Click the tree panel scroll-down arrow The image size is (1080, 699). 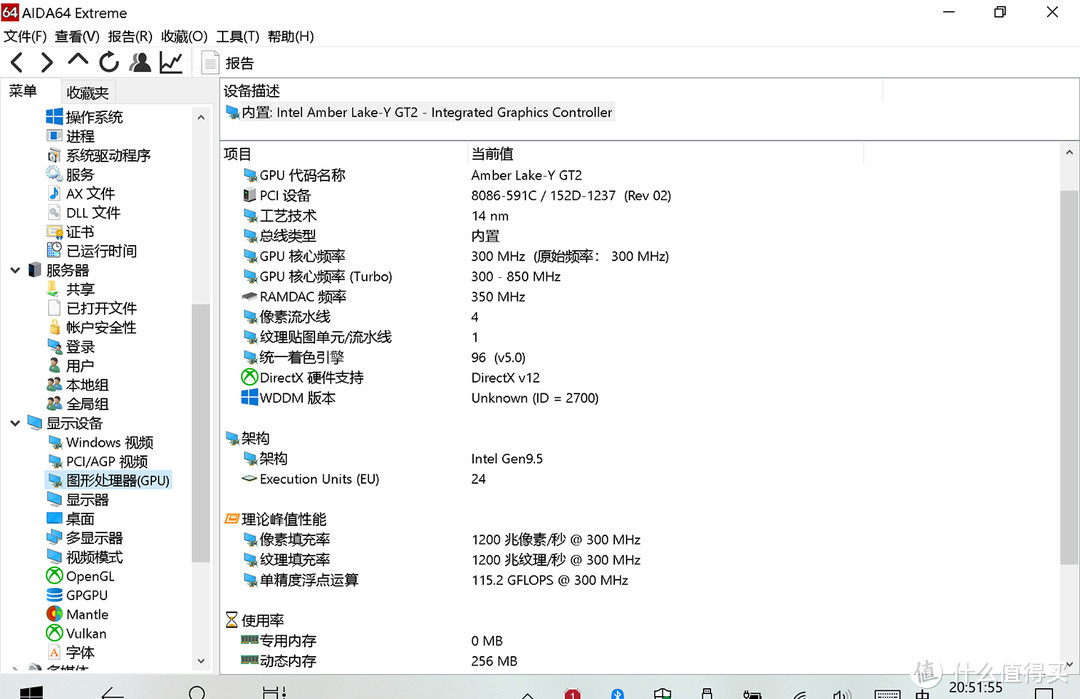click(x=201, y=660)
